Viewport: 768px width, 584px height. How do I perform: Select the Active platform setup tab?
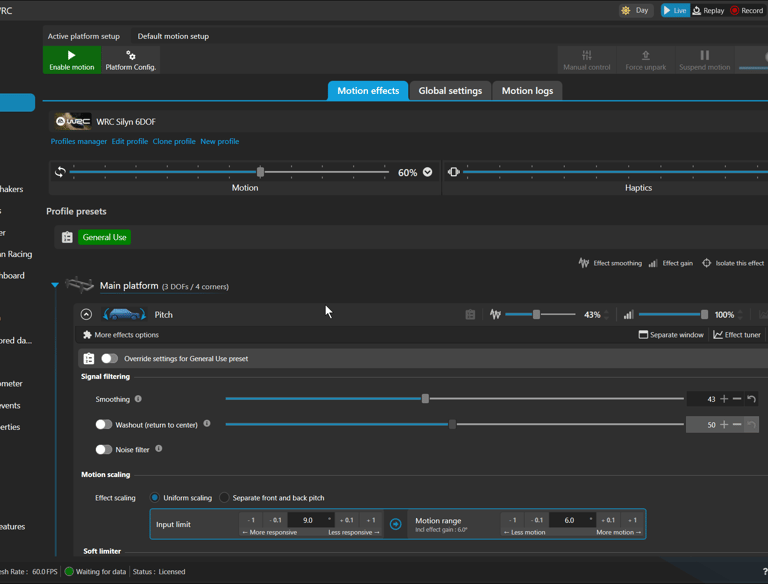tap(84, 36)
